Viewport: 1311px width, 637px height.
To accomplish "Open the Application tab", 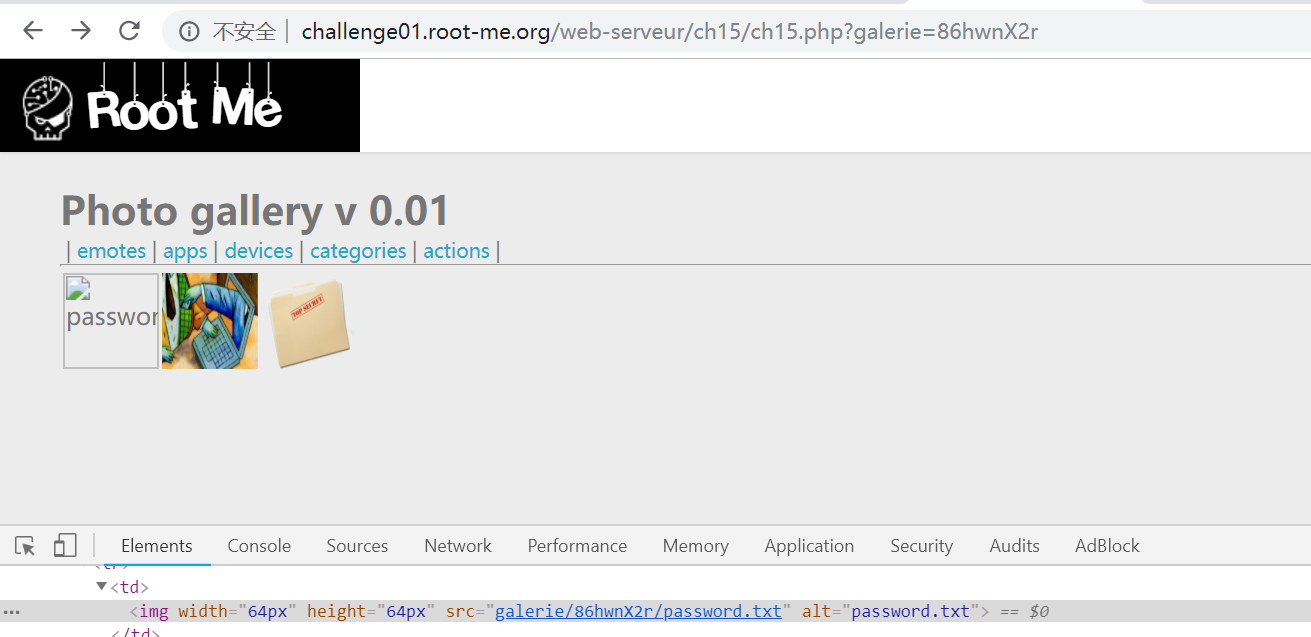I will click(809, 546).
